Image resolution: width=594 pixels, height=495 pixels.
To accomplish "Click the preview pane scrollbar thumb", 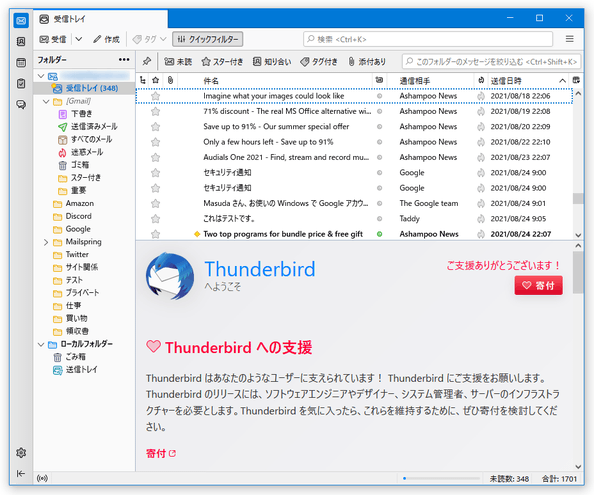I will [578, 273].
